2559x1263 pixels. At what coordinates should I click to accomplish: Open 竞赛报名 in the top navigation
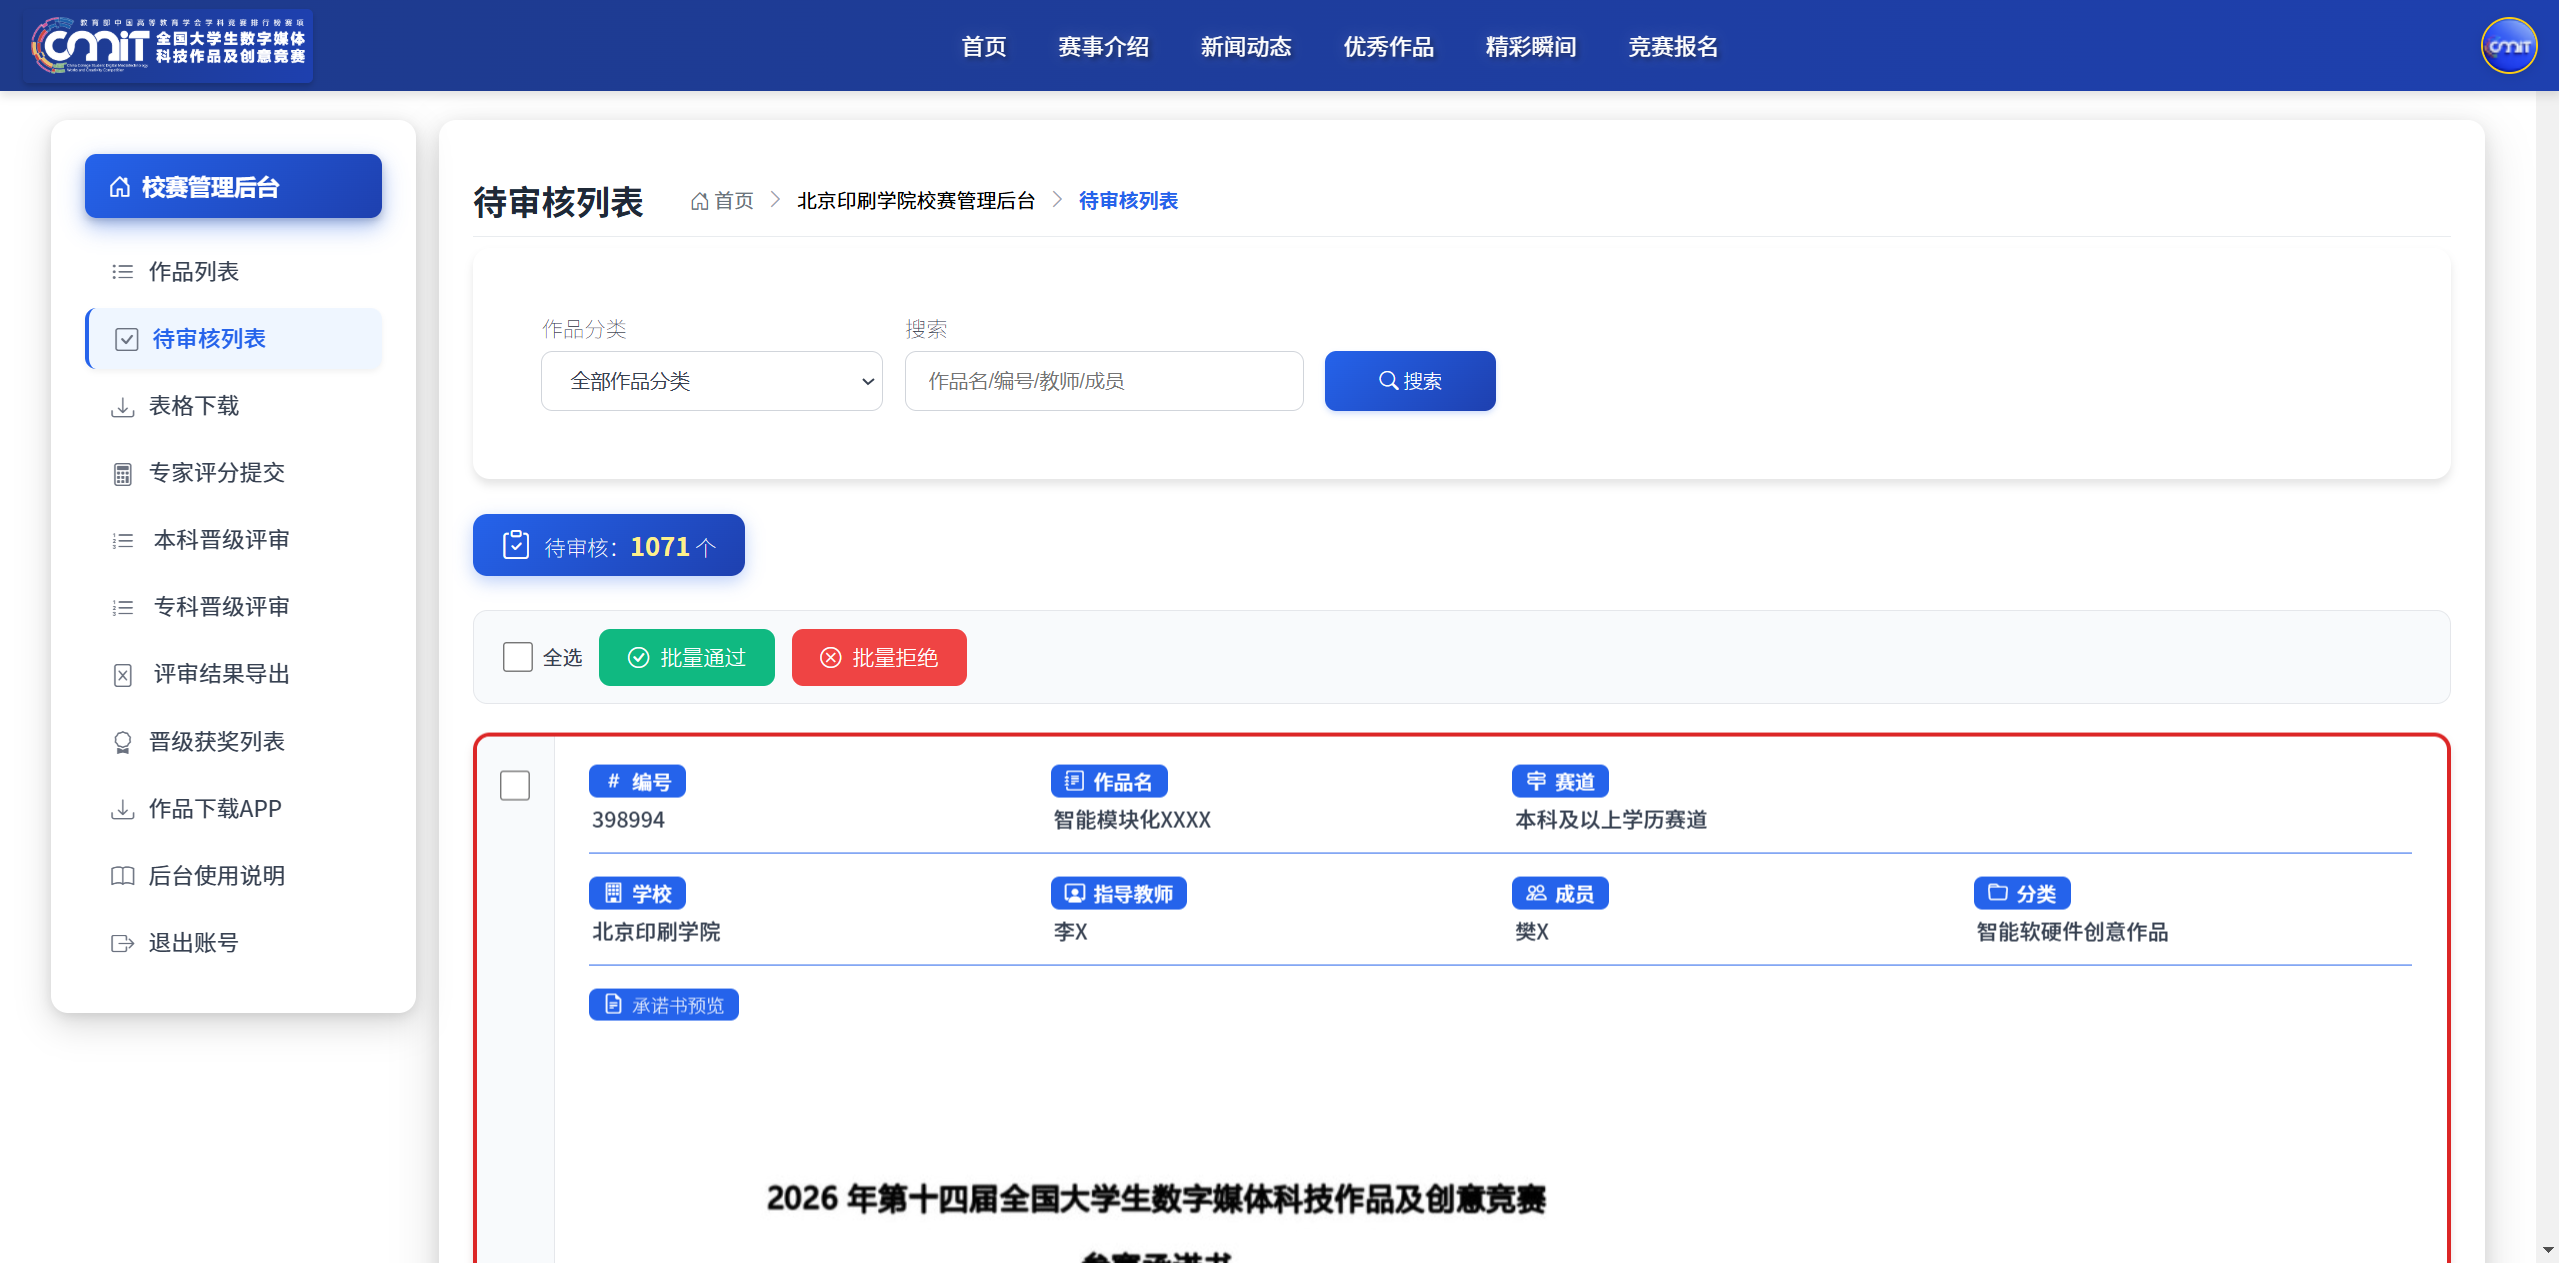[1673, 47]
